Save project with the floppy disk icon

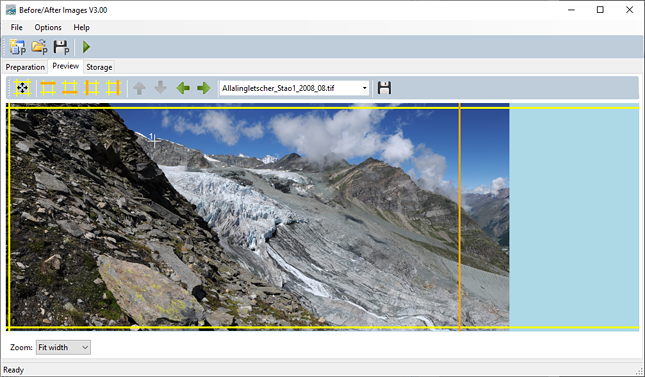[61, 47]
